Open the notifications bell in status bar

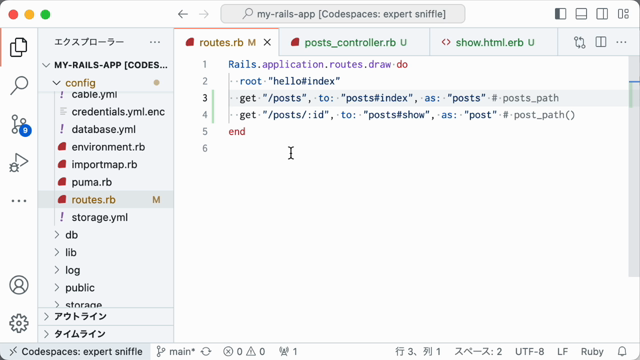coord(622,351)
